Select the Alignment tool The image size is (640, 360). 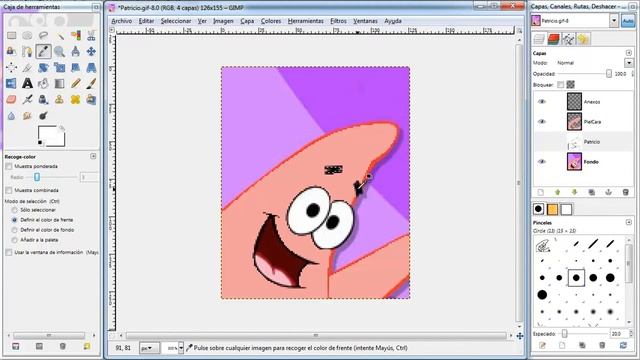pos(11,67)
